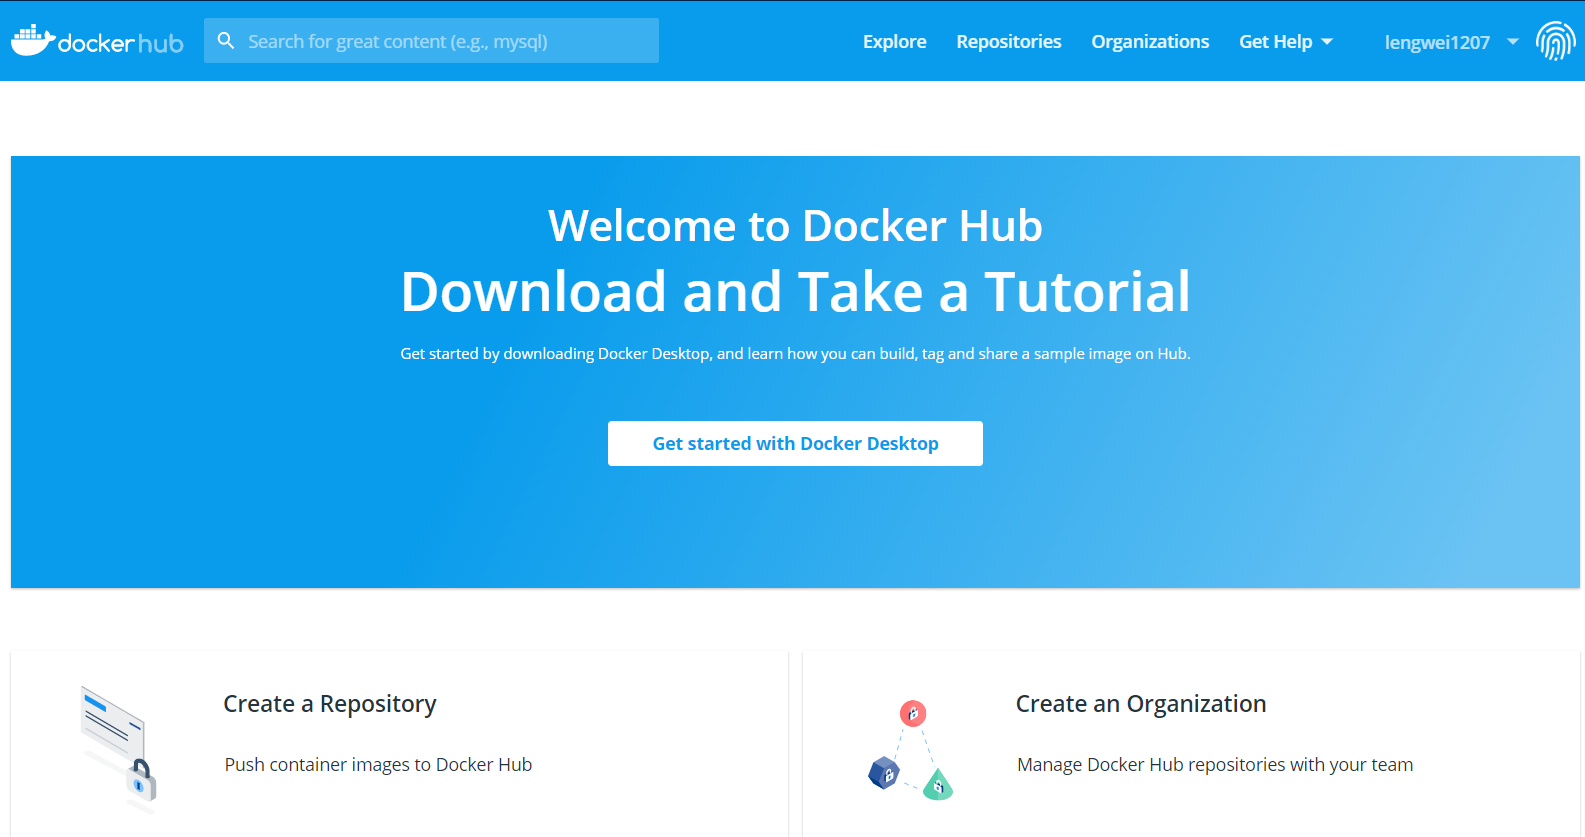Open the Create an Organization heading
This screenshot has height=837, width=1585.
(1141, 704)
